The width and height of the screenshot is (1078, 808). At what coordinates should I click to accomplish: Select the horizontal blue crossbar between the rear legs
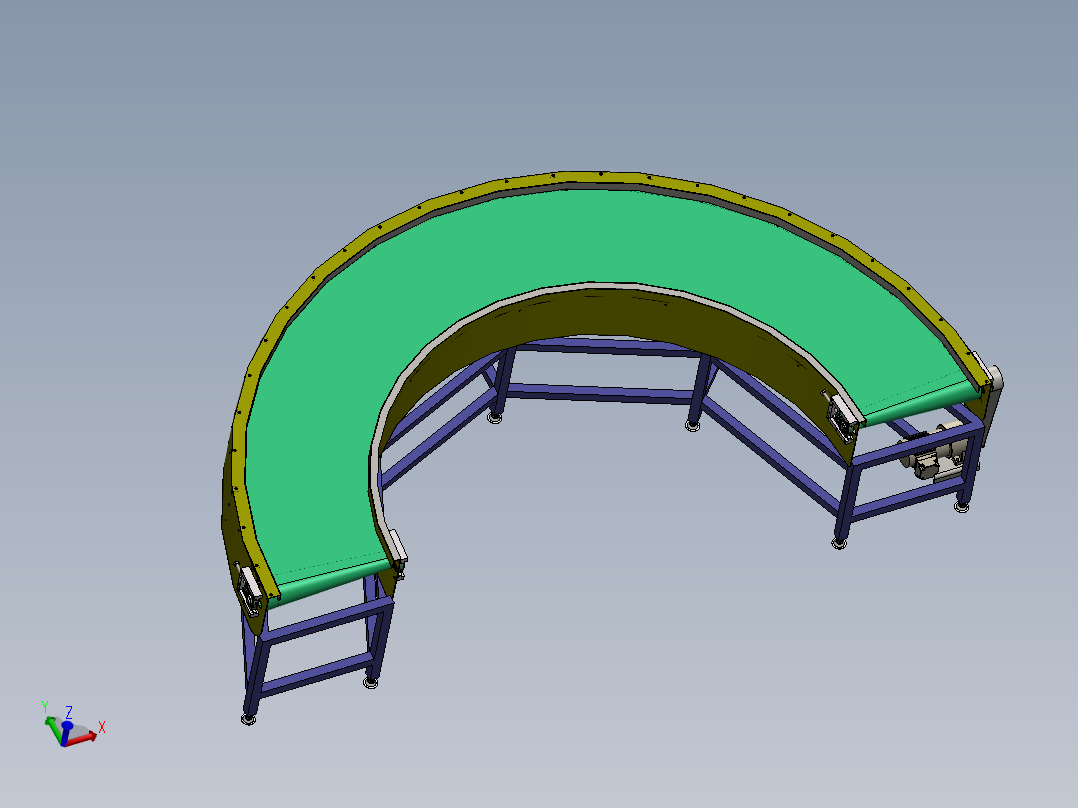pyautogui.click(x=600, y=393)
